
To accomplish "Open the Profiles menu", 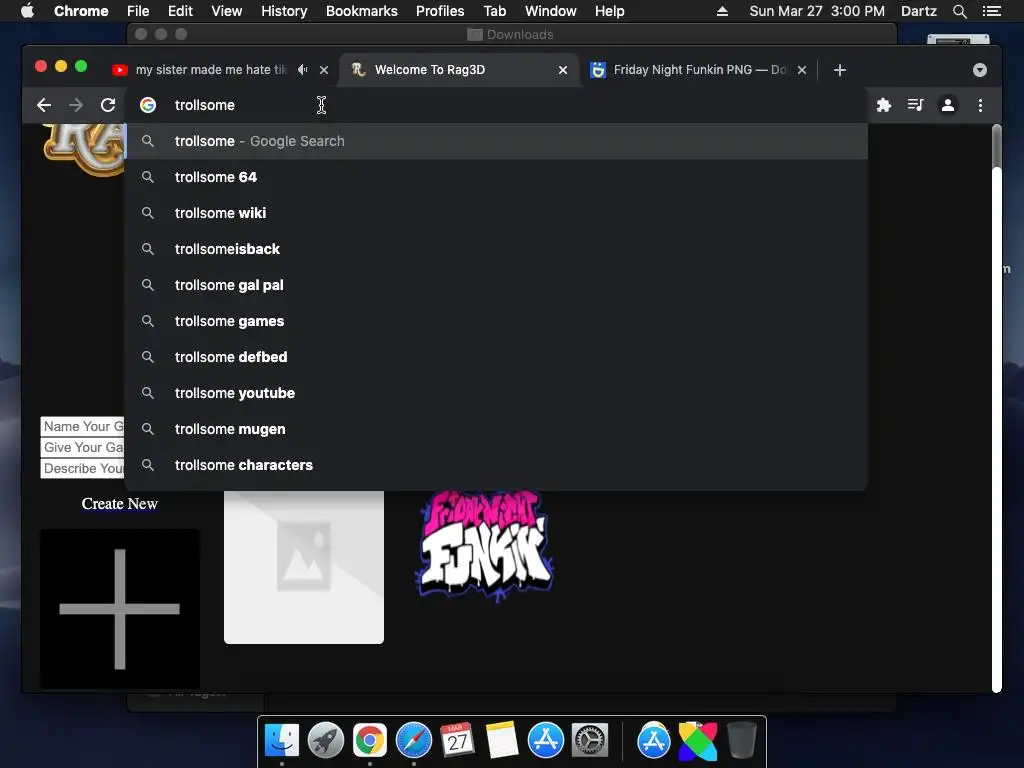I will (440, 11).
